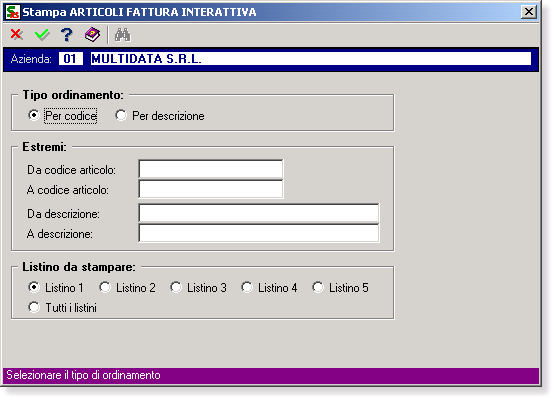
Task: Click the MULTIDATA S.R.L. company name field
Action: tap(310, 59)
